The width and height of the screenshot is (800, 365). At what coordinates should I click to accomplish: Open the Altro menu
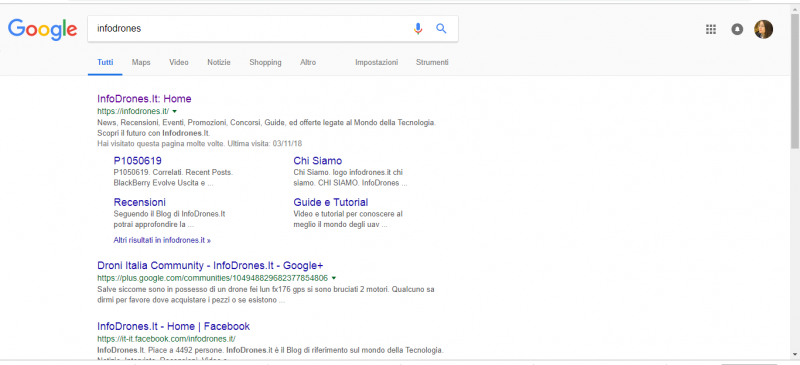308,62
